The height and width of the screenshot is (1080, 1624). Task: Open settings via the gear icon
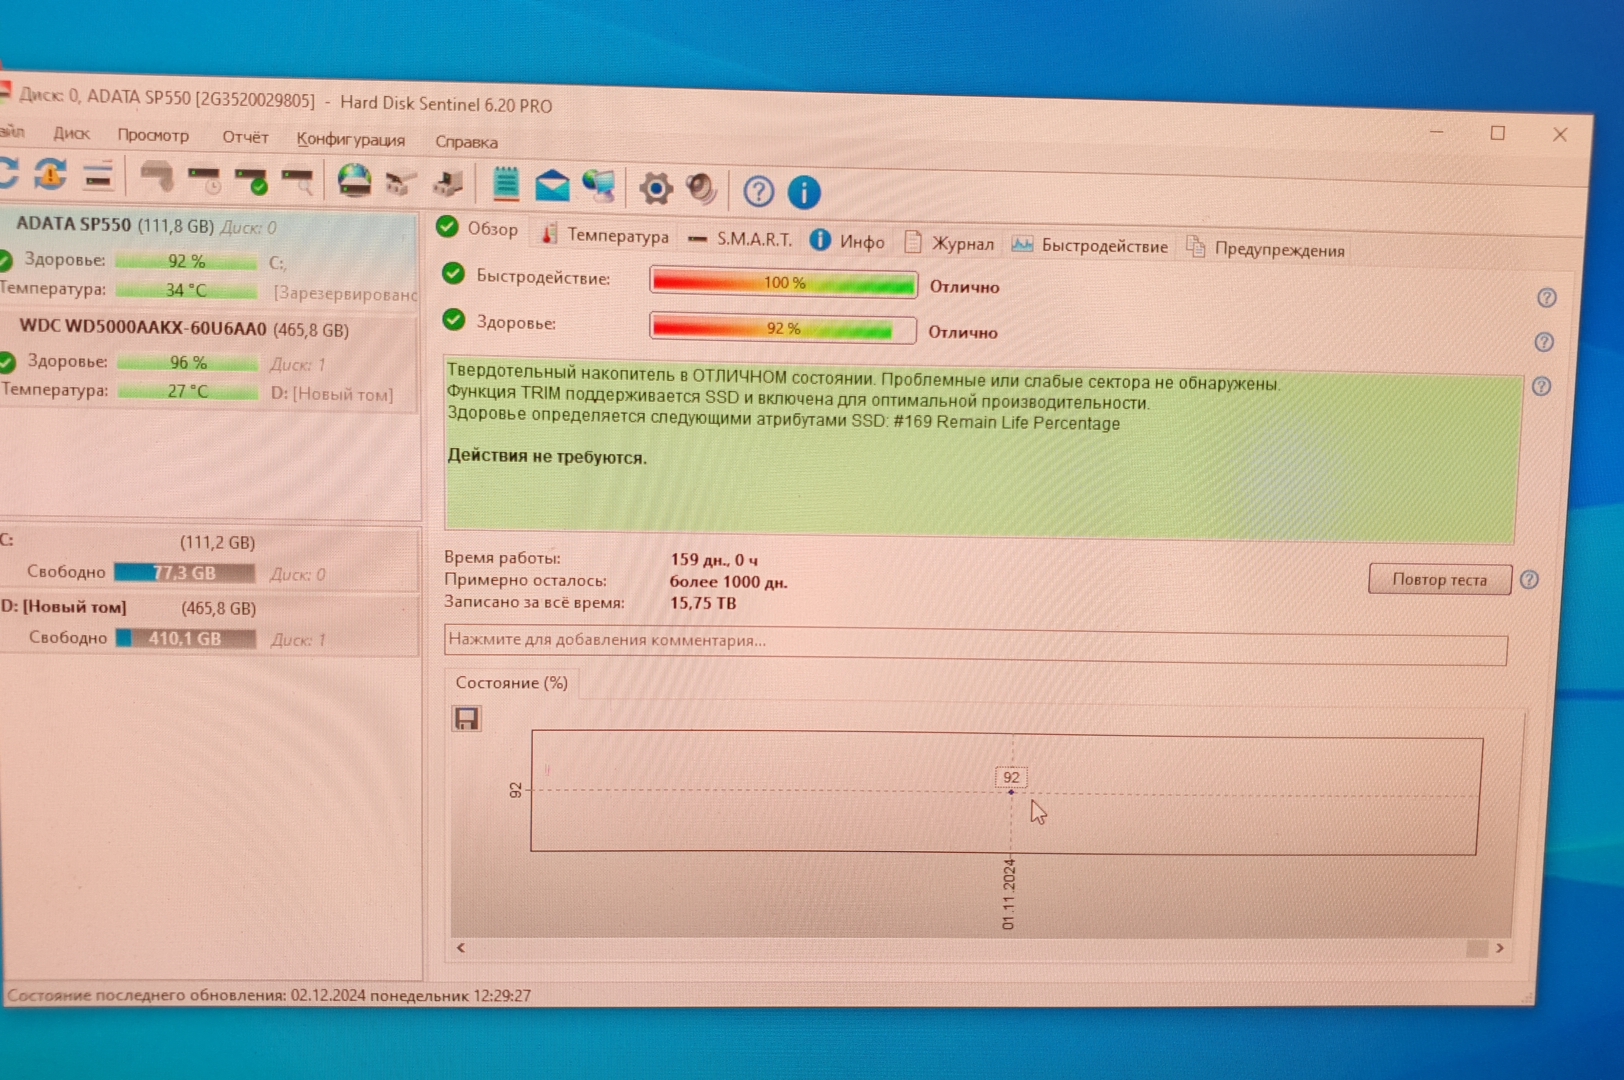click(x=656, y=188)
